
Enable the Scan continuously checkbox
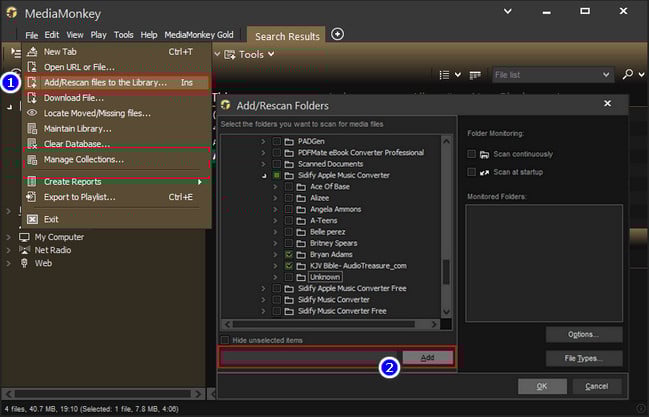pos(471,154)
